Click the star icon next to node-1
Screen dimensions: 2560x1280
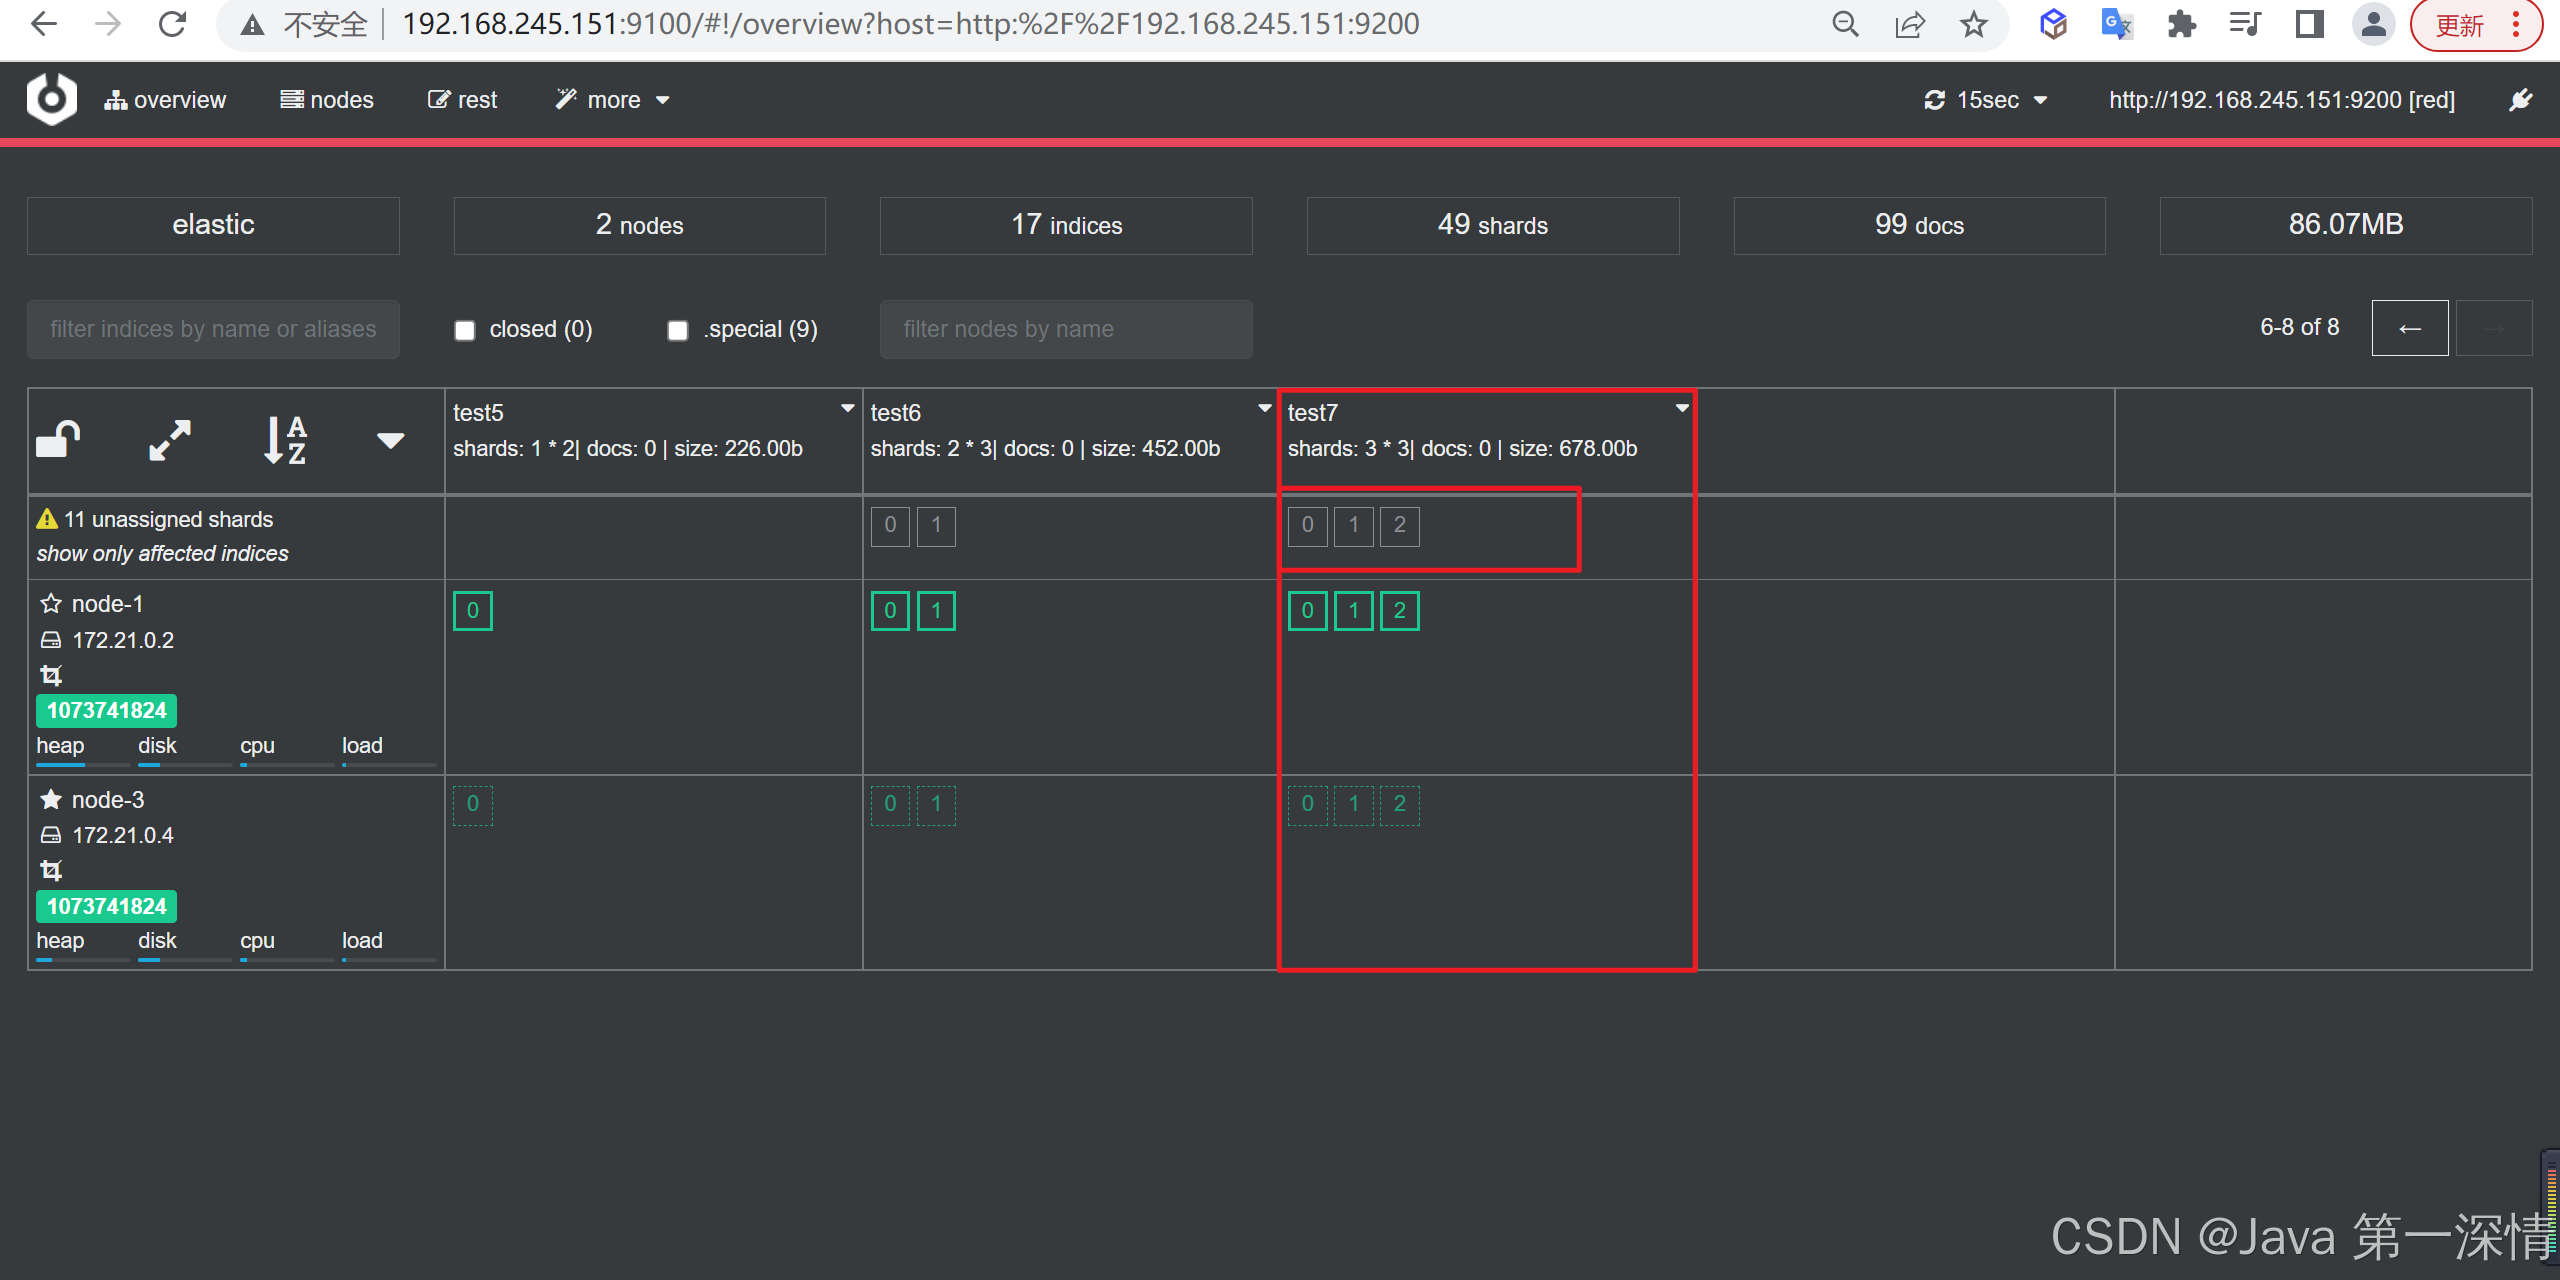click(51, 604)
